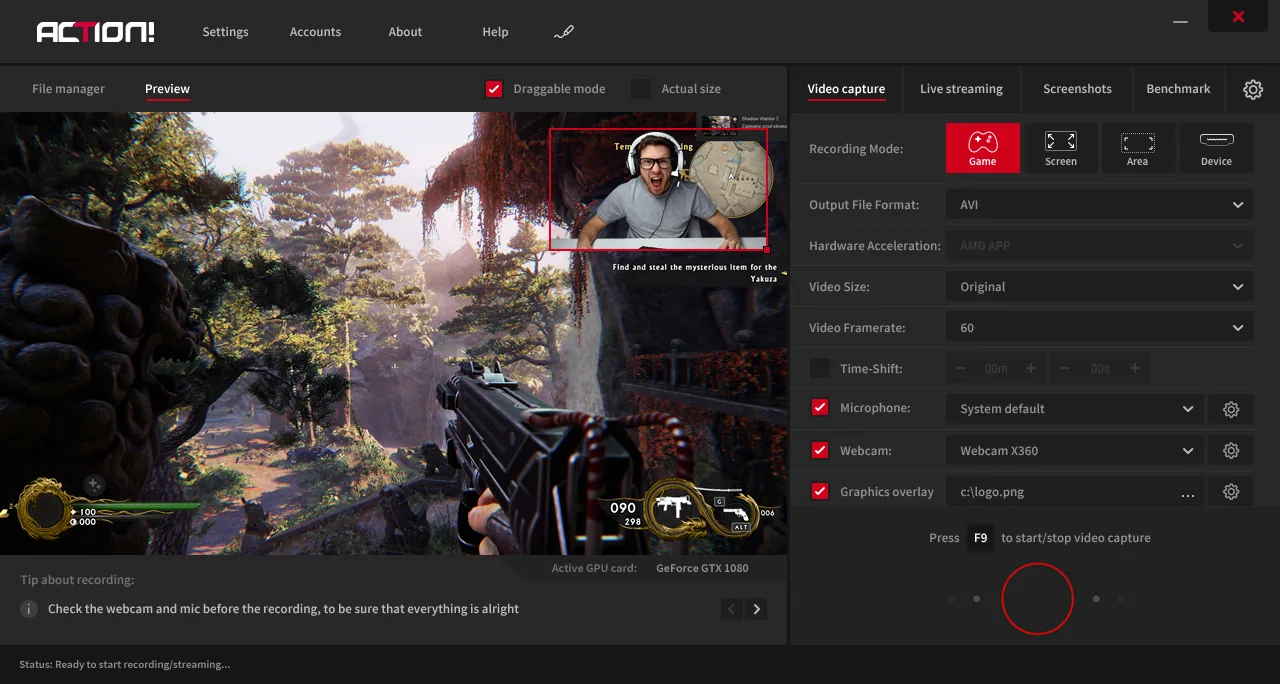Expand Video Size dropdown
This screenshot has width=1280, height=684.
click(x=1100, y=287)
